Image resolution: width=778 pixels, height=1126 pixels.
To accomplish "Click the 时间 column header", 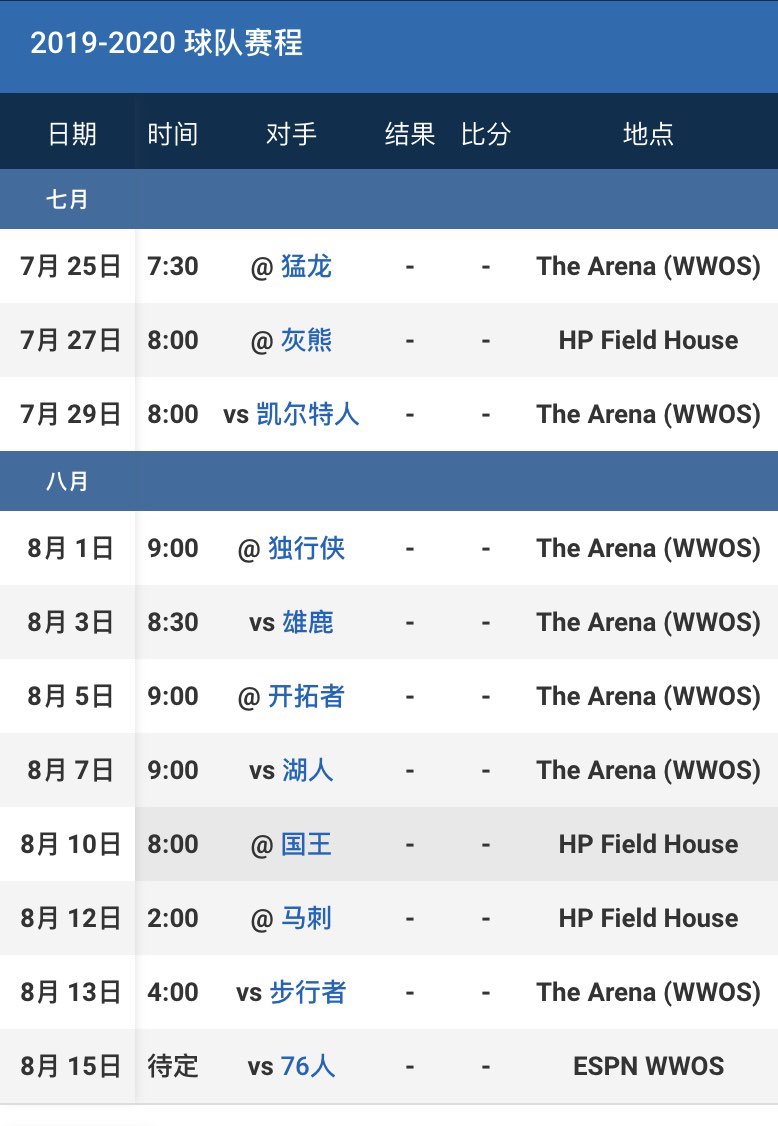I will click(172, 134).
